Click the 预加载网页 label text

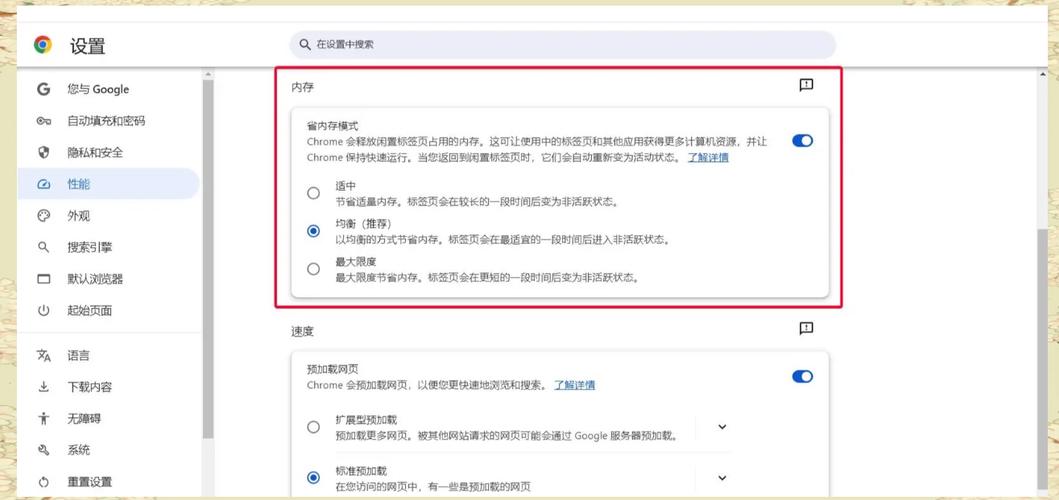[332, 370]
